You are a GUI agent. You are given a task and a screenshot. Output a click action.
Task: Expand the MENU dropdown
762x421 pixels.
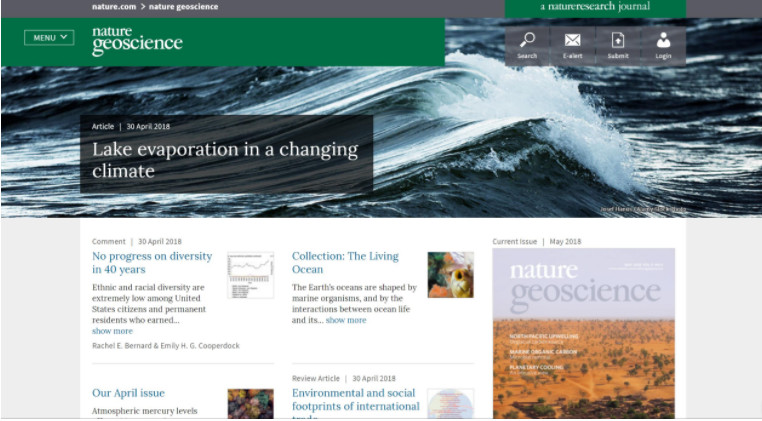pos(49,37)
